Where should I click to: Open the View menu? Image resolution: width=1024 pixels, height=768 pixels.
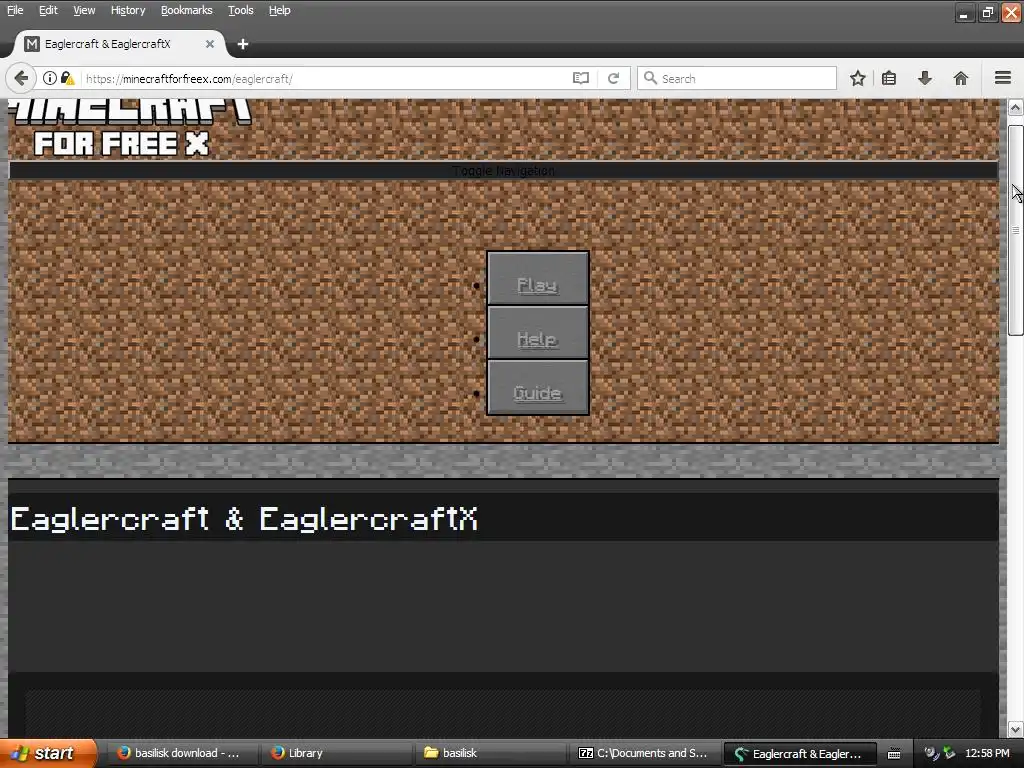coord(84,10)
